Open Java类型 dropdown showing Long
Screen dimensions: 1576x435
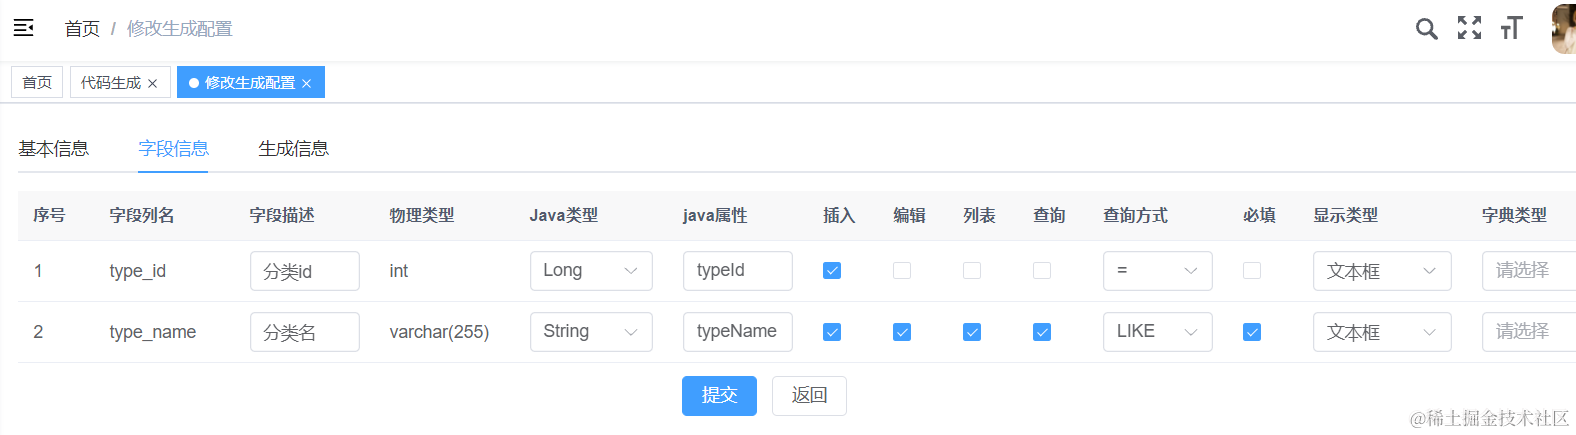point(590,271)
